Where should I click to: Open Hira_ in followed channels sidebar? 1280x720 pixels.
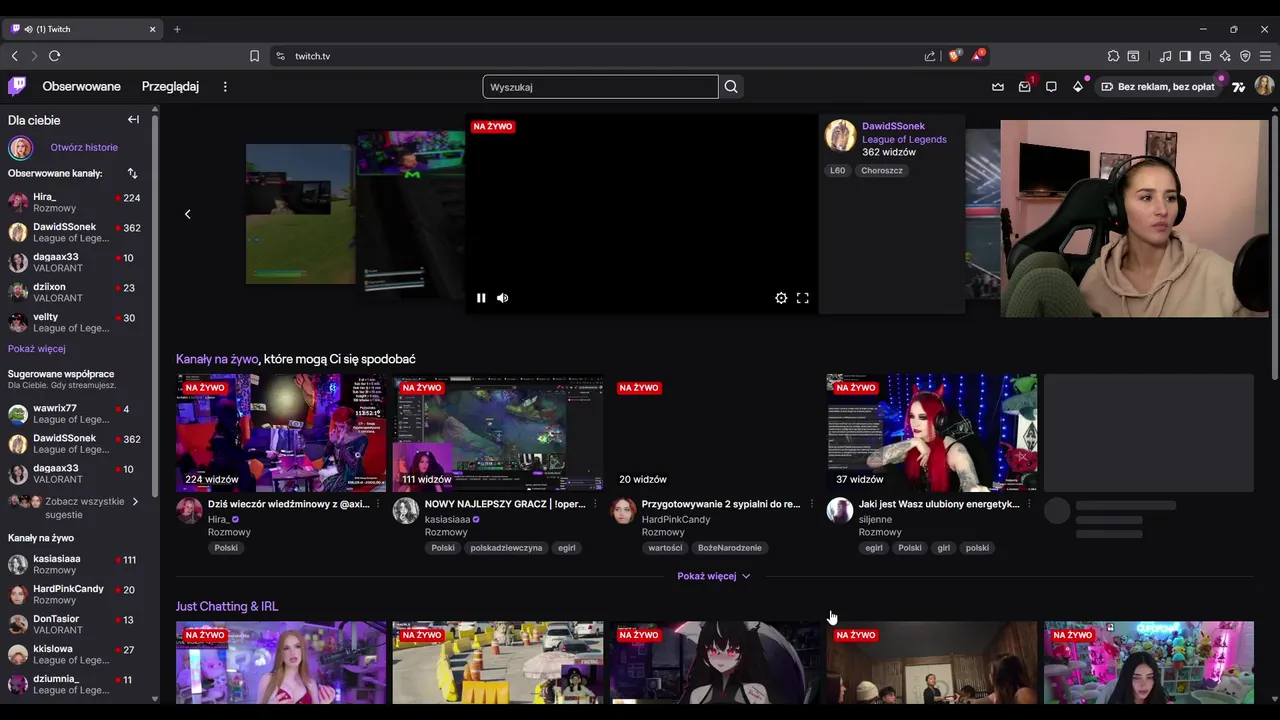[x=75, y=203]
